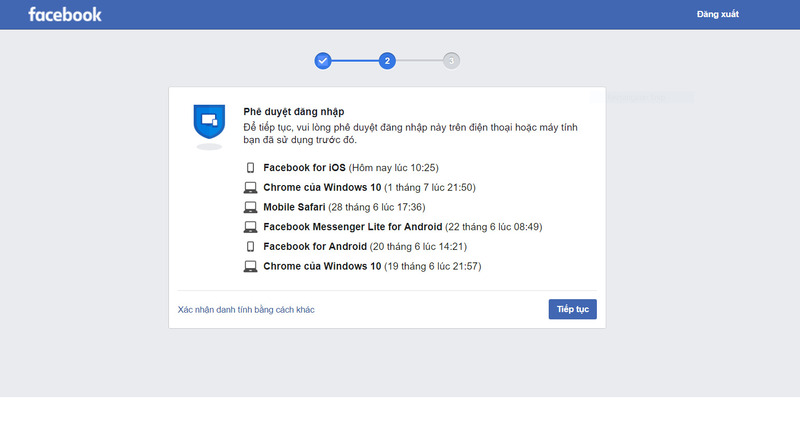
Task: Click laptop icon beside Facebook Messenger Lite for Android
Action: pos(250,227)
